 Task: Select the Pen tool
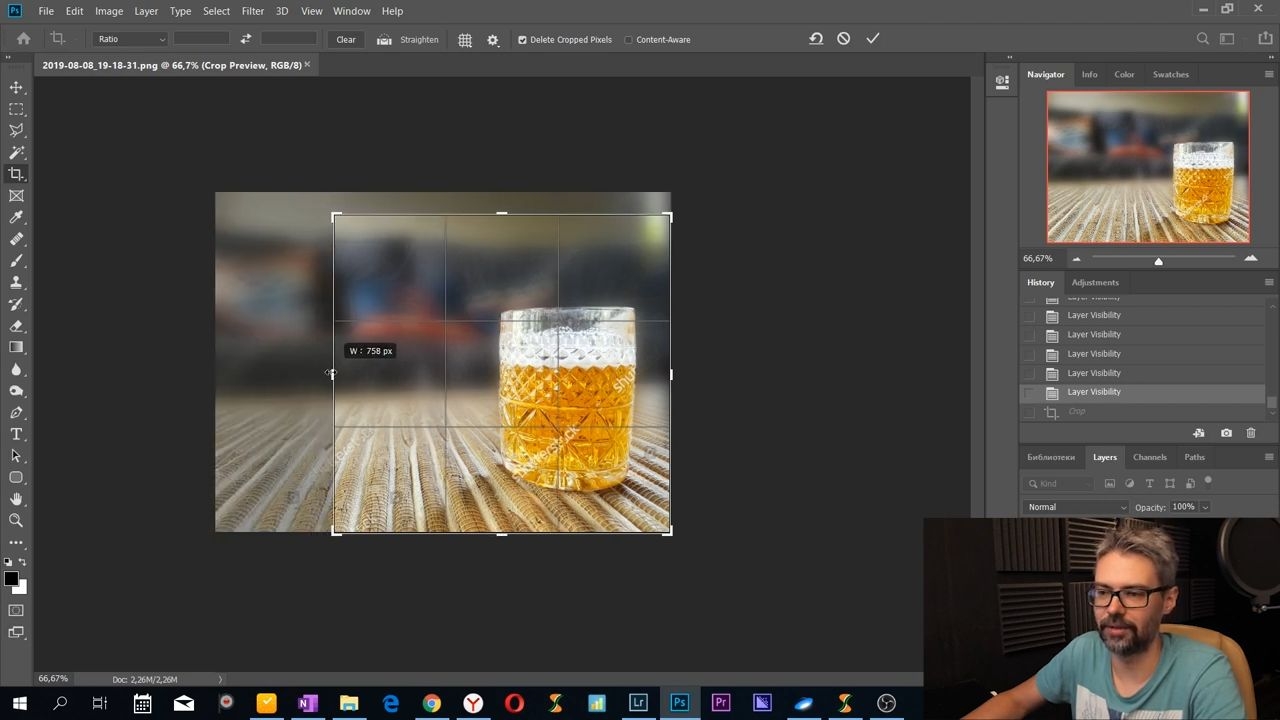coord(16,412)
